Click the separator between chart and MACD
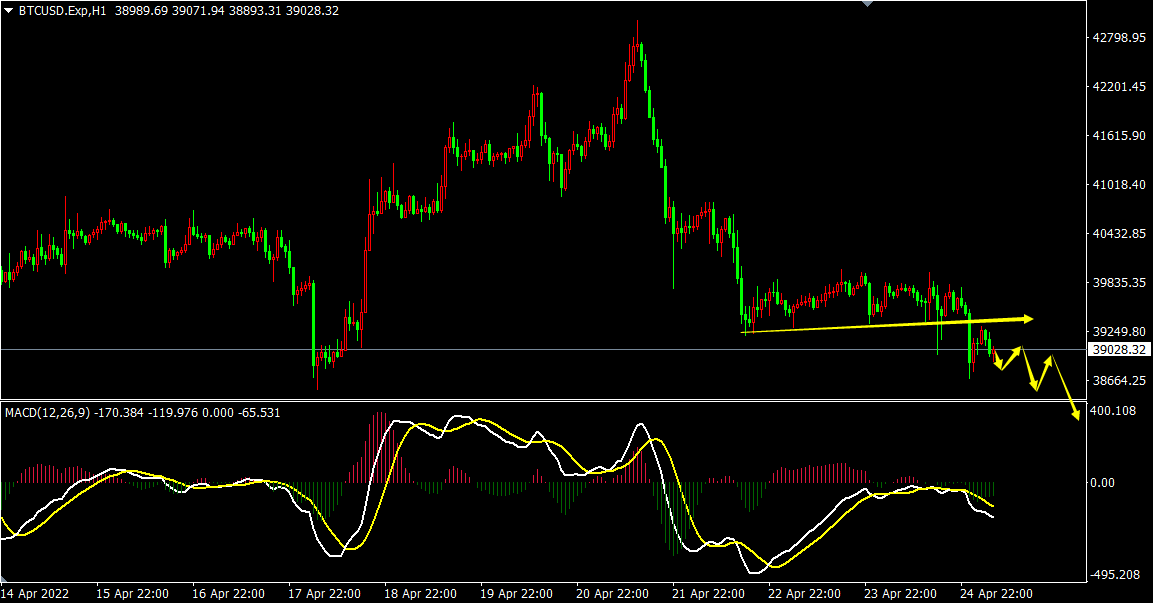The width and height of the screenshot is (1153, 603). point(540,401)
